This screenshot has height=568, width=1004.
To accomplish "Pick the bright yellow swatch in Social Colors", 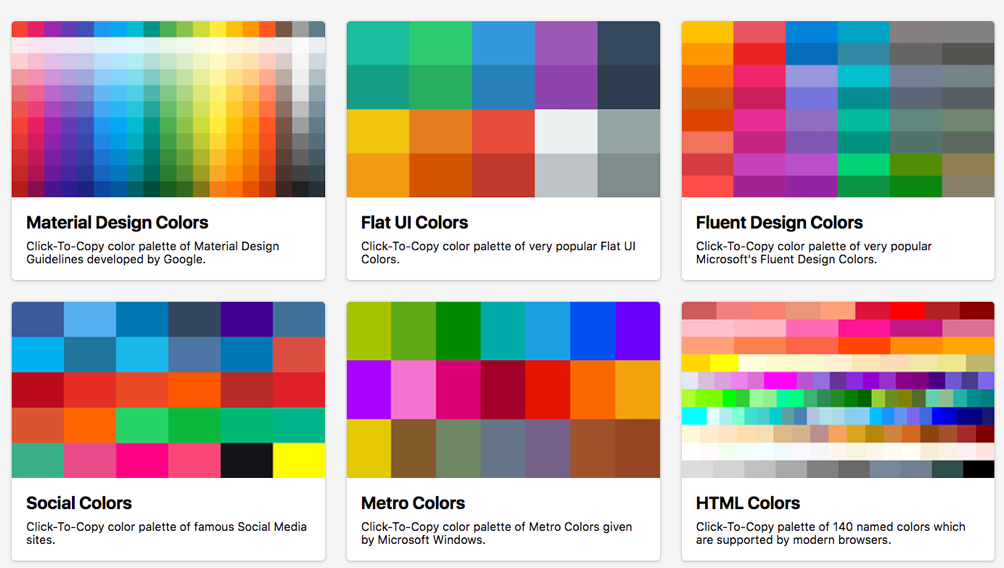I will pyautogui.click(x=299, y=460).
